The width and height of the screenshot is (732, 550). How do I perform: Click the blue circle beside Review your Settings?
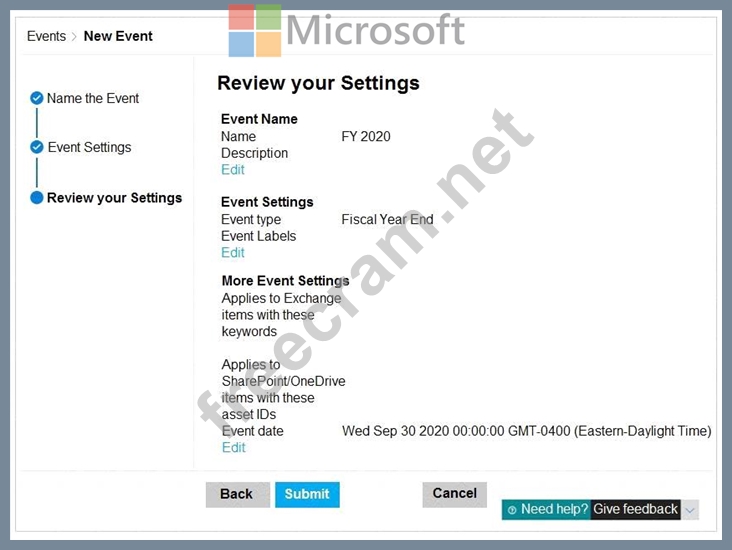point(37,198)
